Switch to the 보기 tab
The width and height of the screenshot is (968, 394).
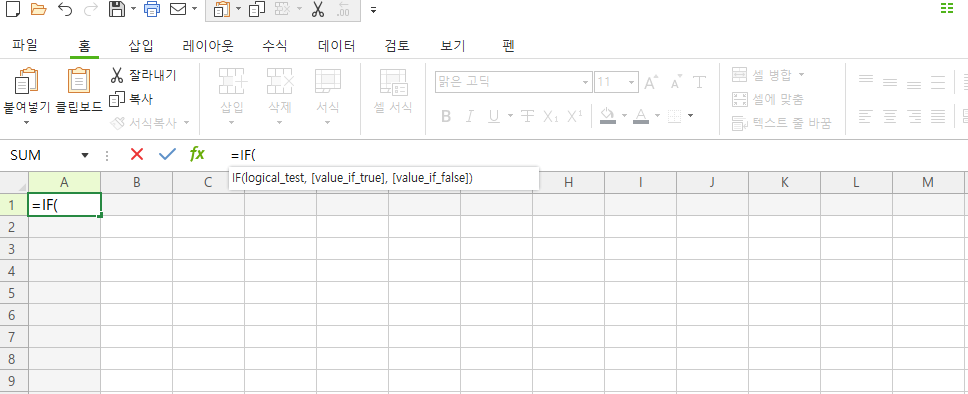453,45
